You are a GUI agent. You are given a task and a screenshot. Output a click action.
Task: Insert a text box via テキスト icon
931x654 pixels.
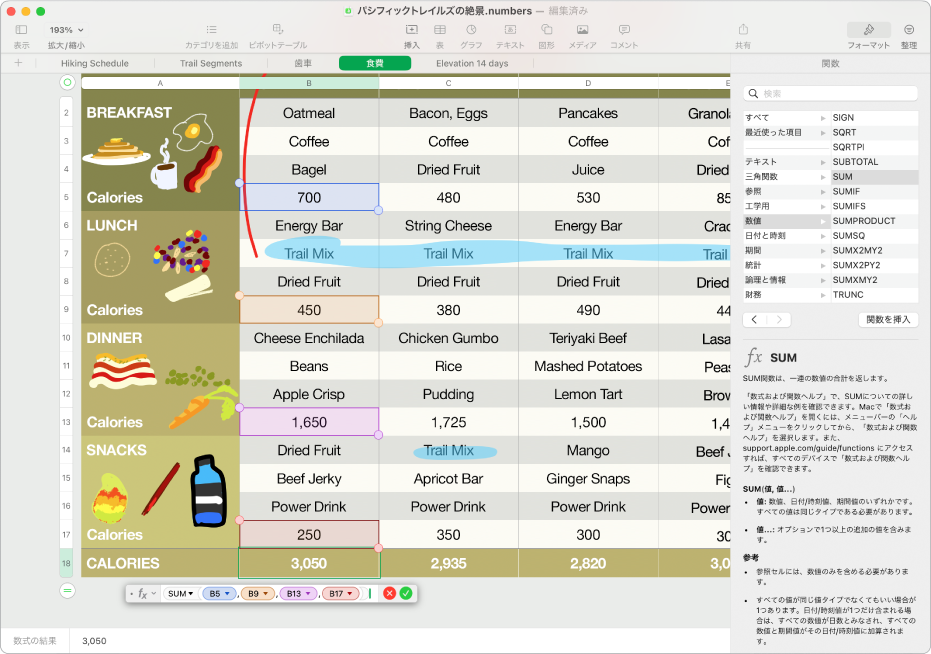[510, 31]
